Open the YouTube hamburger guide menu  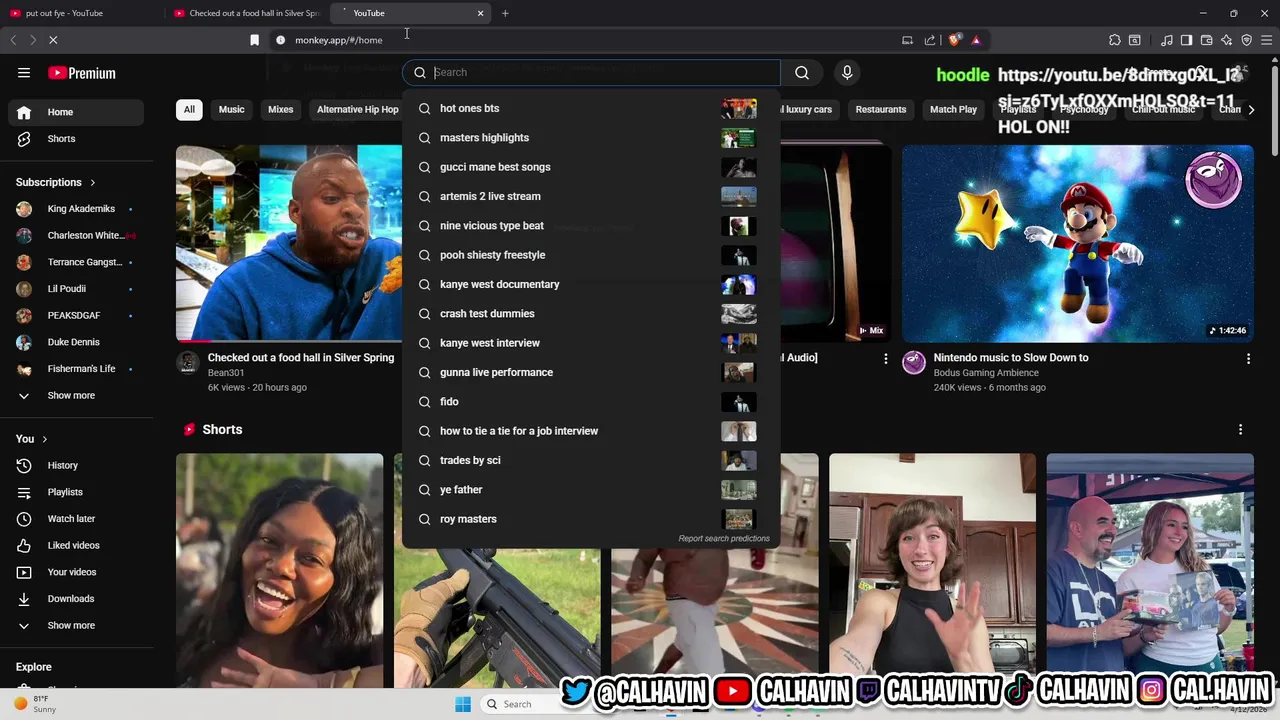(x=24, y=73)
